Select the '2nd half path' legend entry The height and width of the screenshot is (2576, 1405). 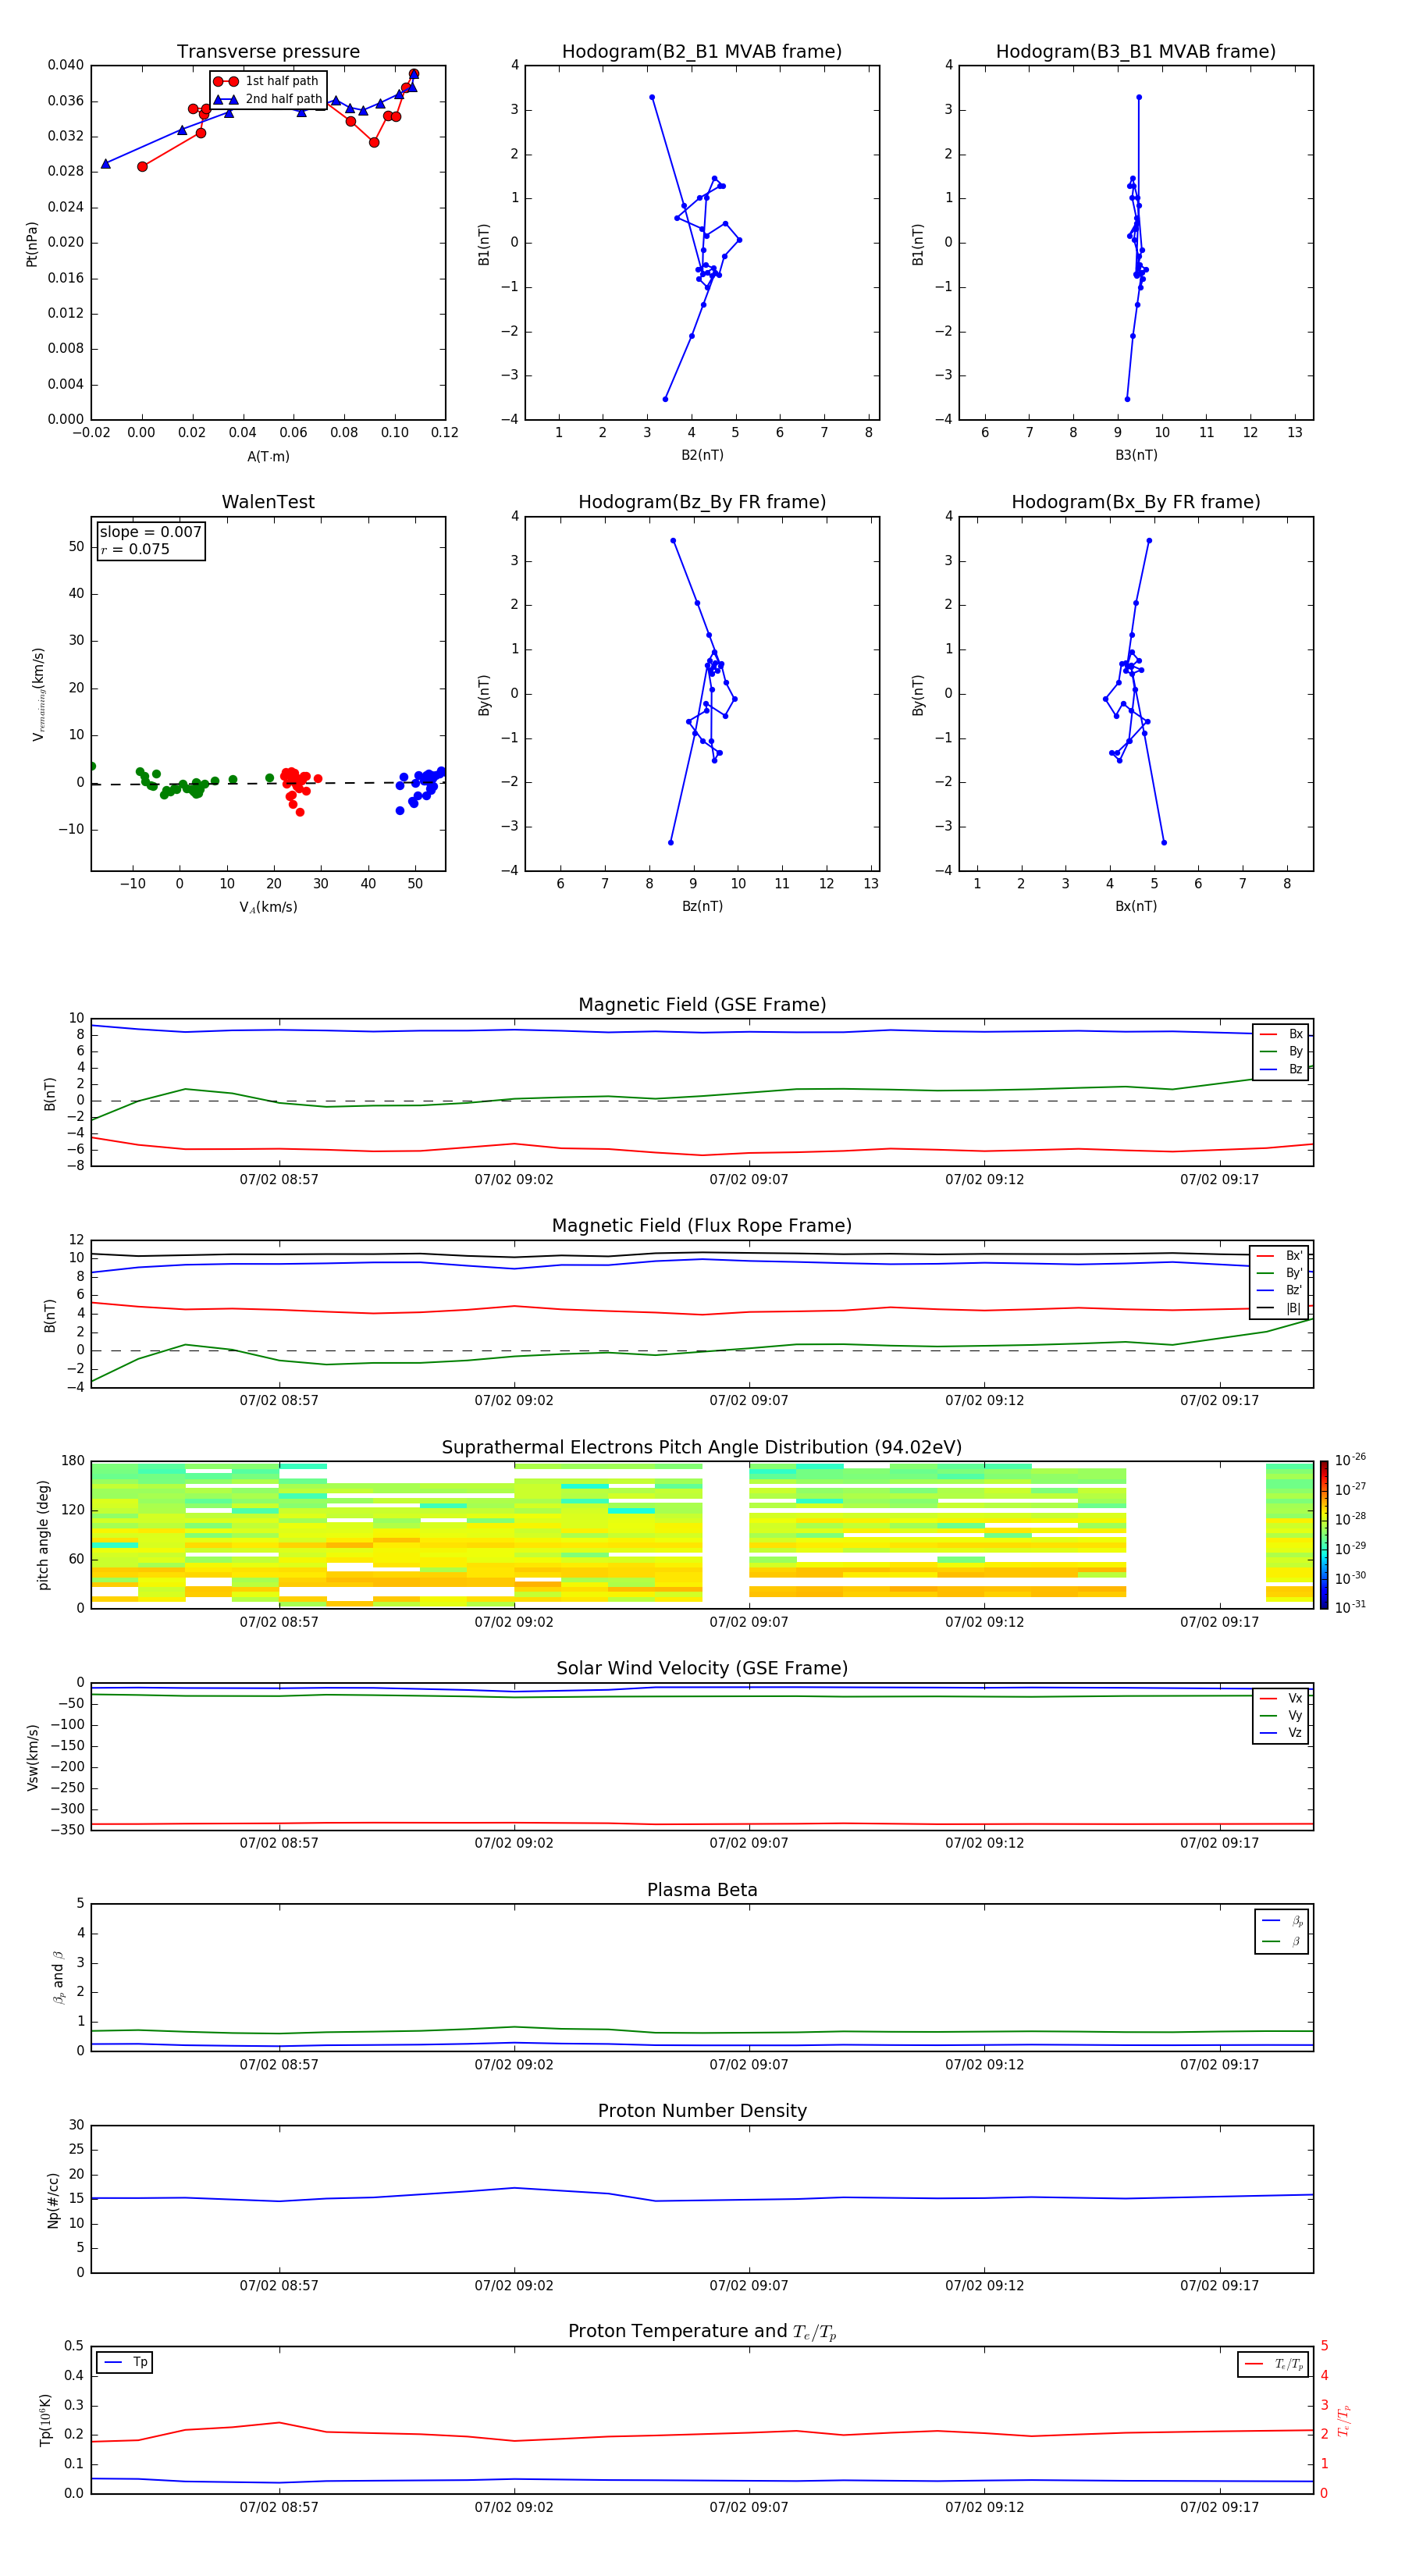tap(268, 99)
